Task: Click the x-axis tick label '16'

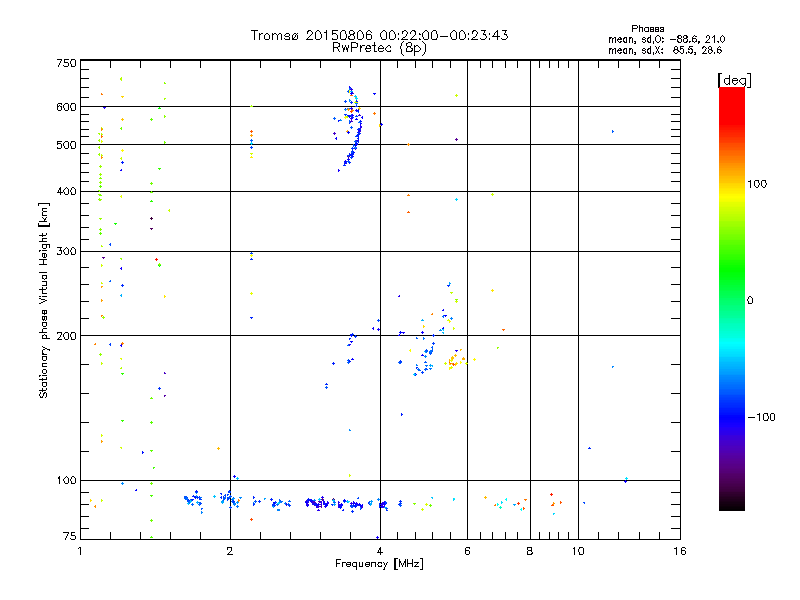Action: click(680, 551)
